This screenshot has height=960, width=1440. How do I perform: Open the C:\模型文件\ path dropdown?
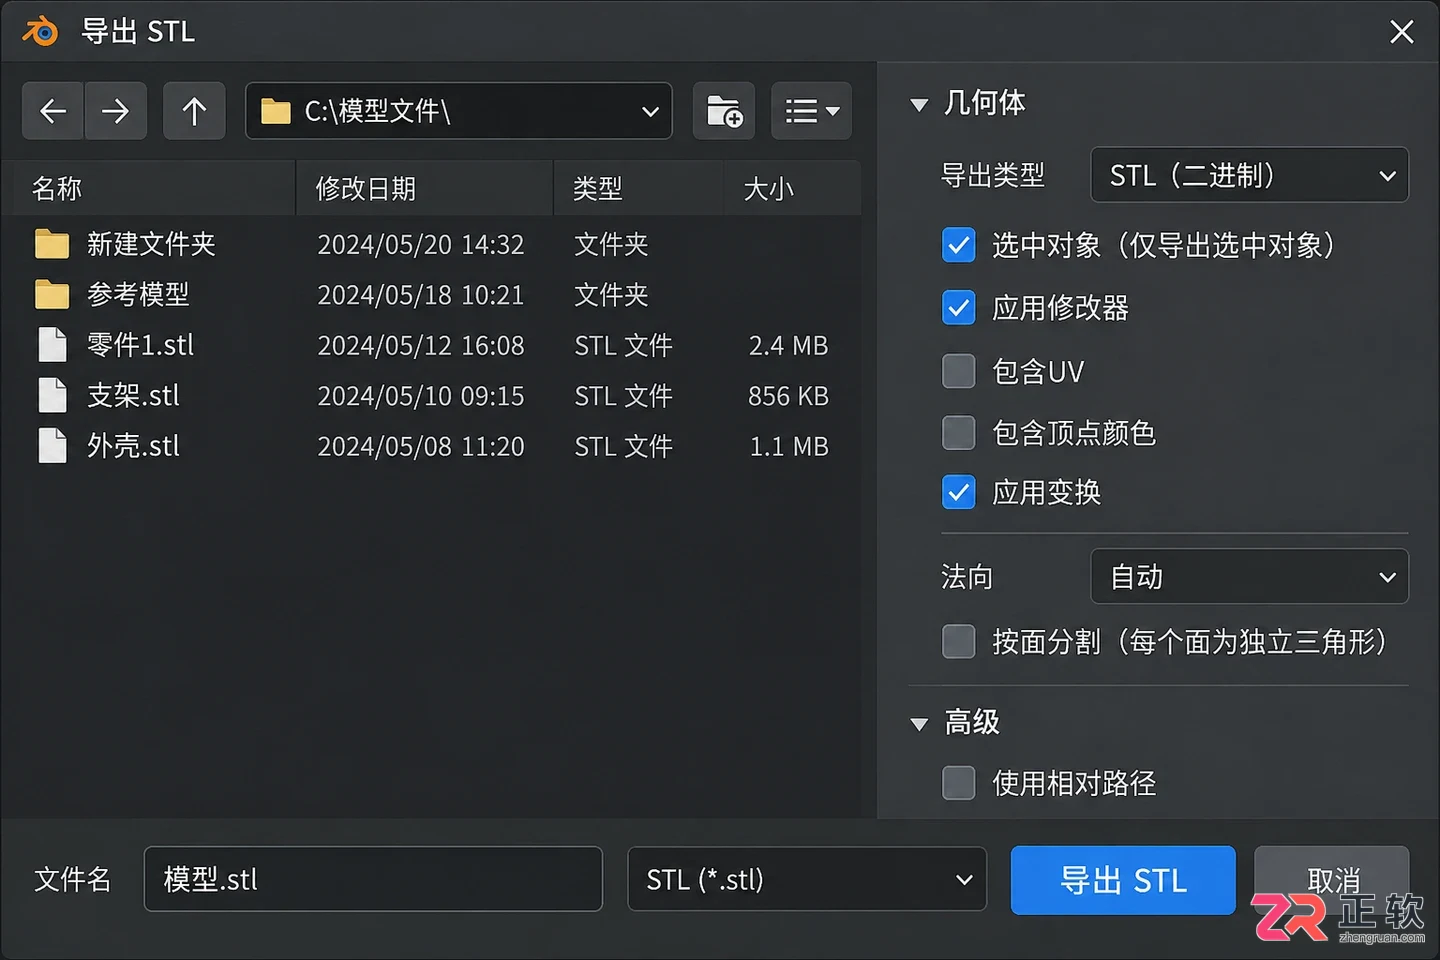point(459,111)
